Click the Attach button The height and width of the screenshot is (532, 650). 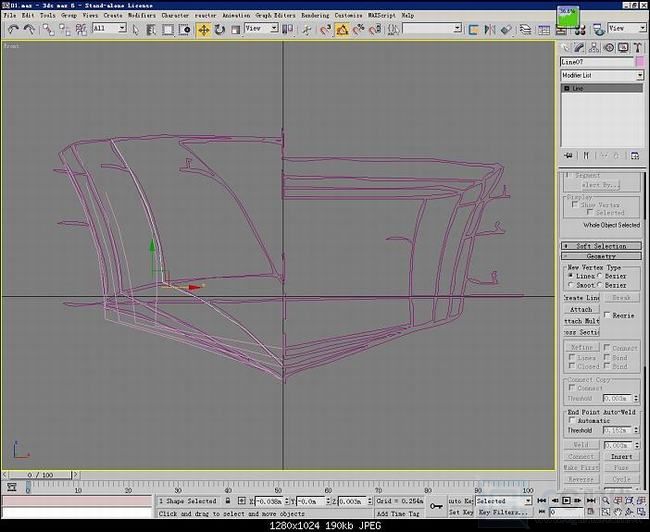click(581, 309)
